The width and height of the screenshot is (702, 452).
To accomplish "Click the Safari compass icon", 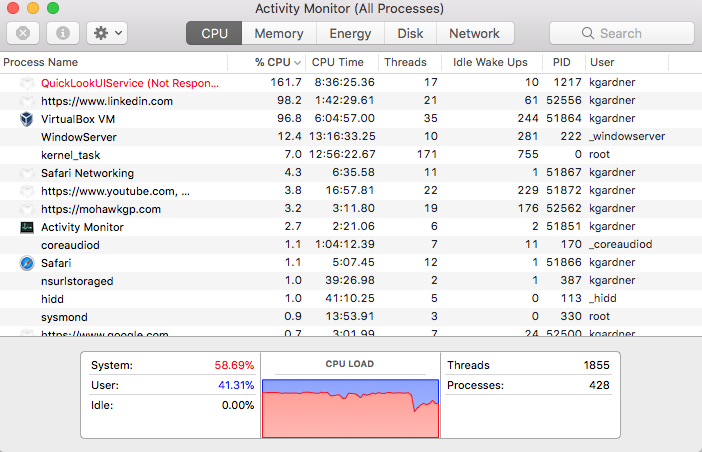I will click(27, 263).
